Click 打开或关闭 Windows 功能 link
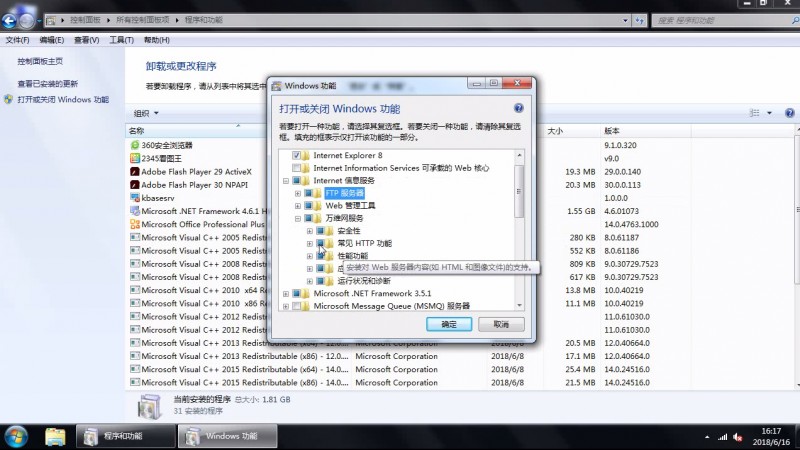 click(x=63, y=99)
